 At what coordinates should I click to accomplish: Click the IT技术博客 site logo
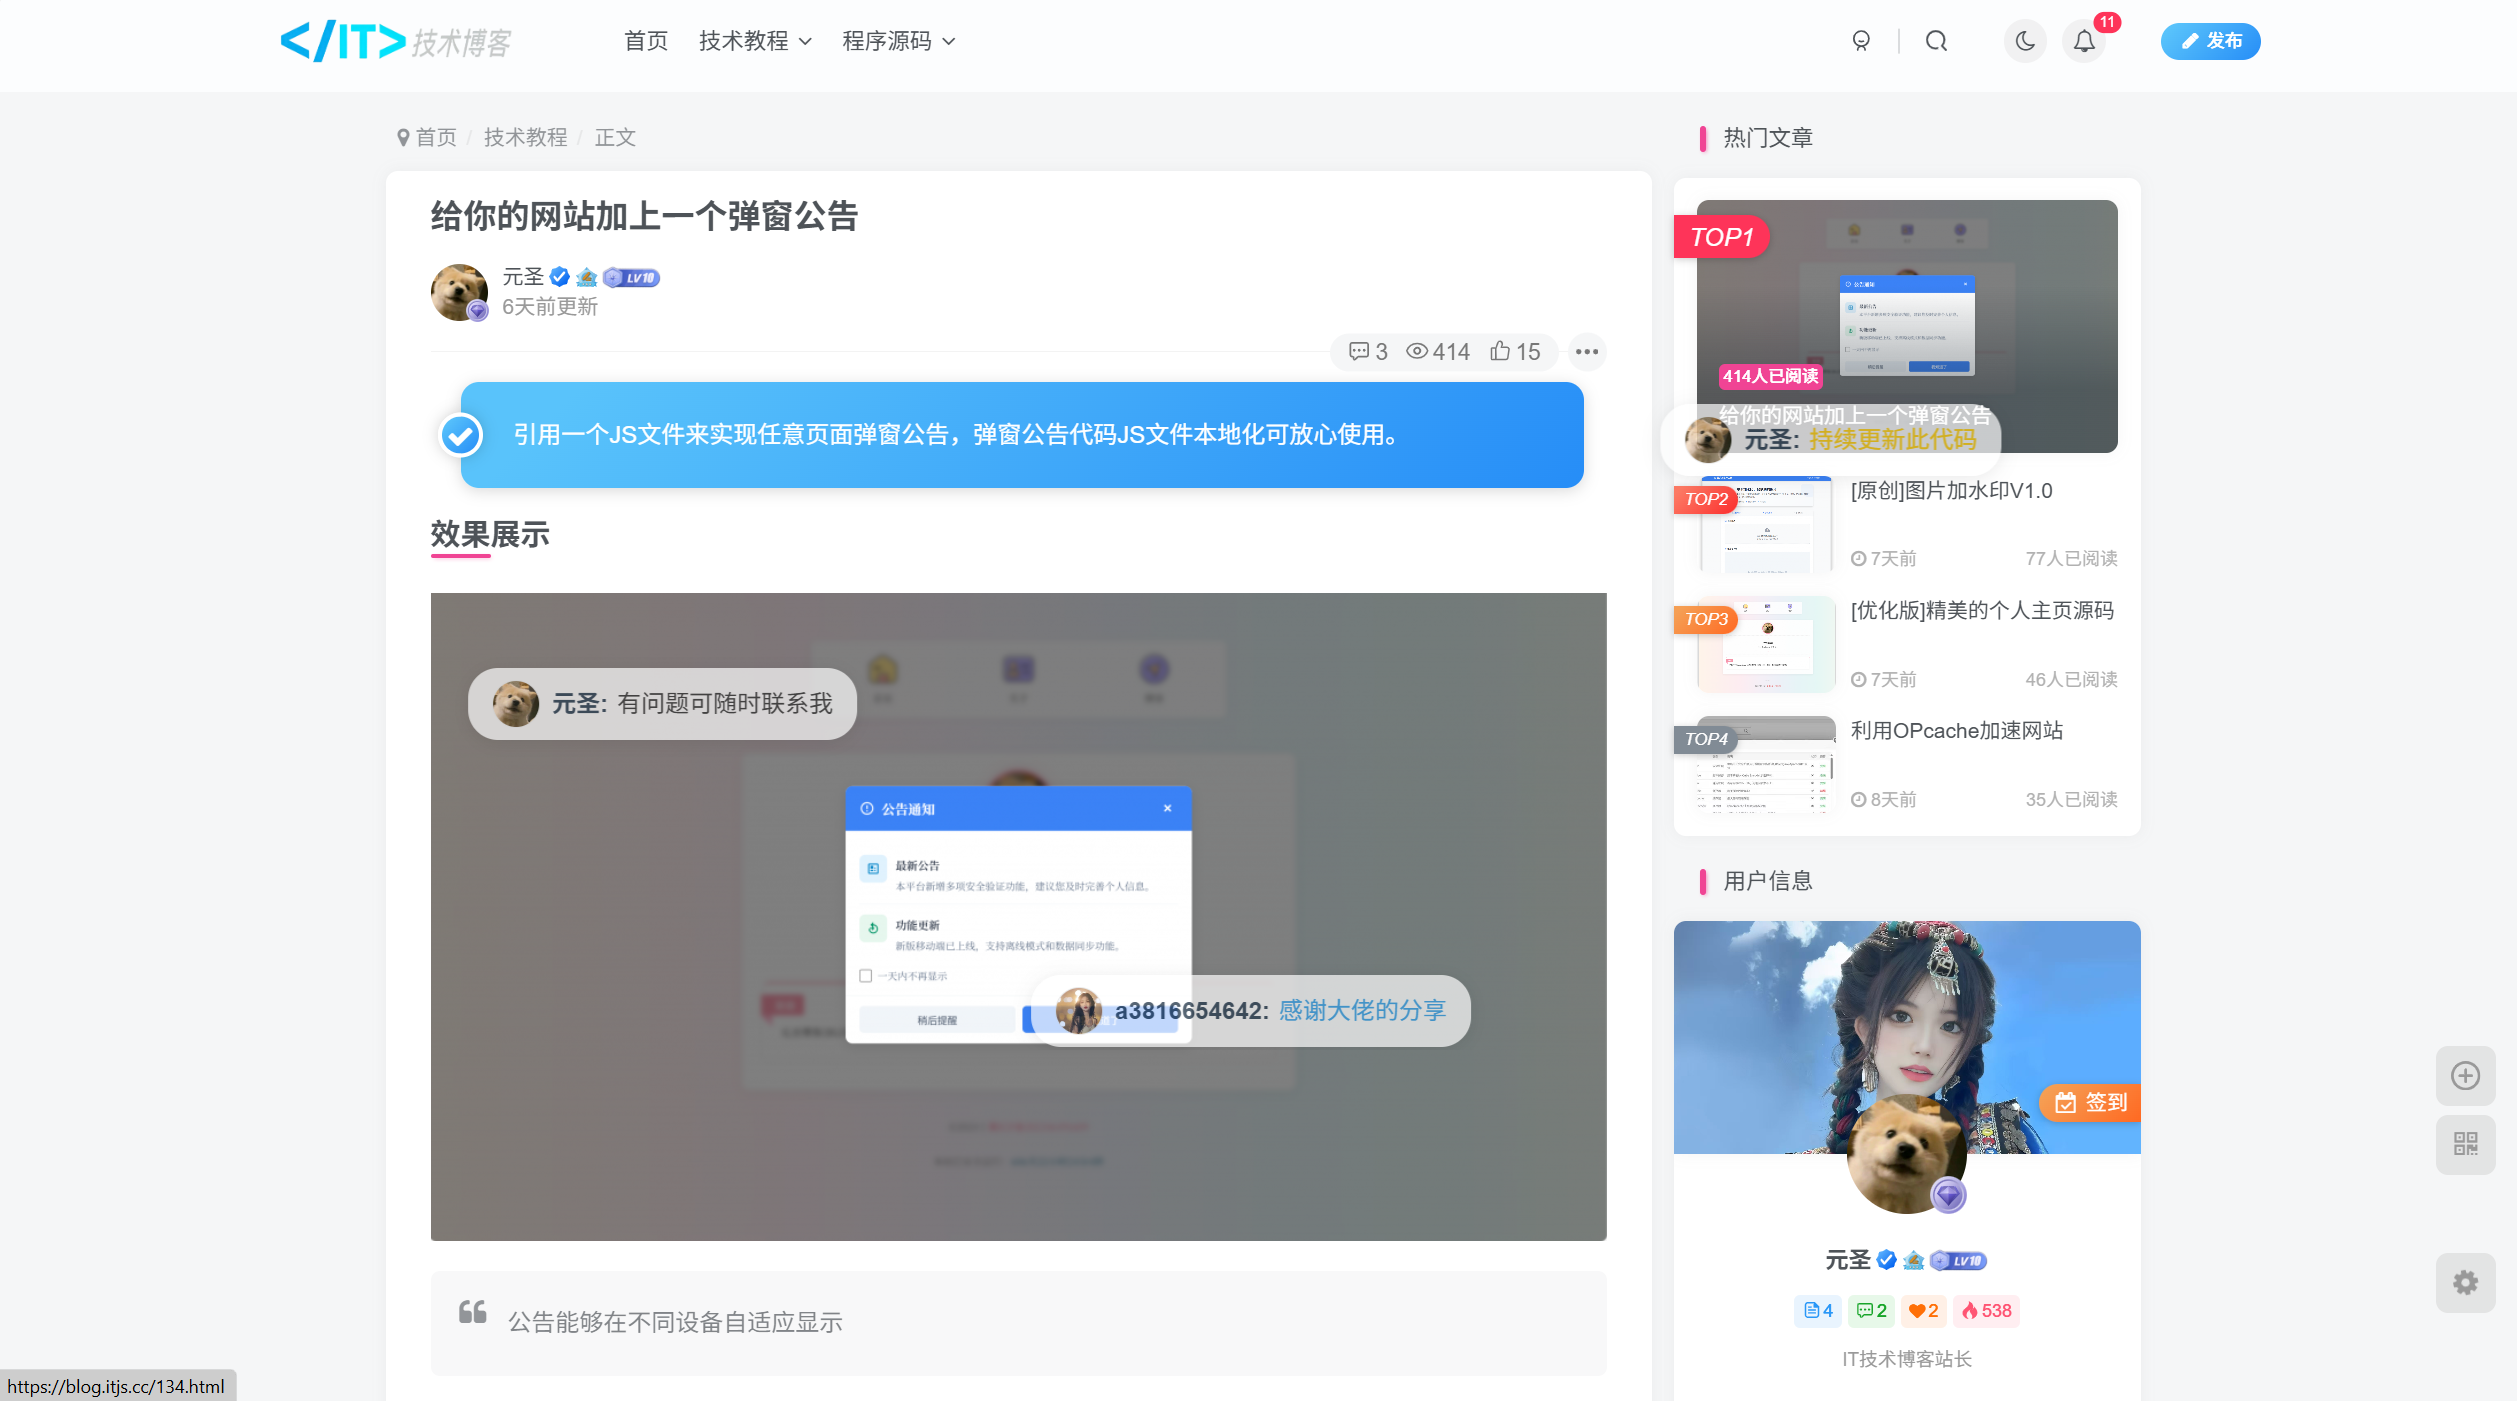[395, 41]
